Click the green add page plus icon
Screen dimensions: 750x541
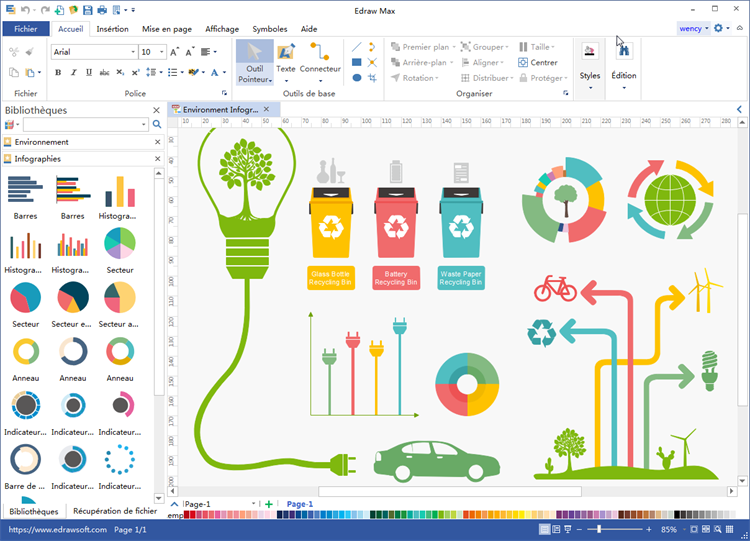(268, 504)
